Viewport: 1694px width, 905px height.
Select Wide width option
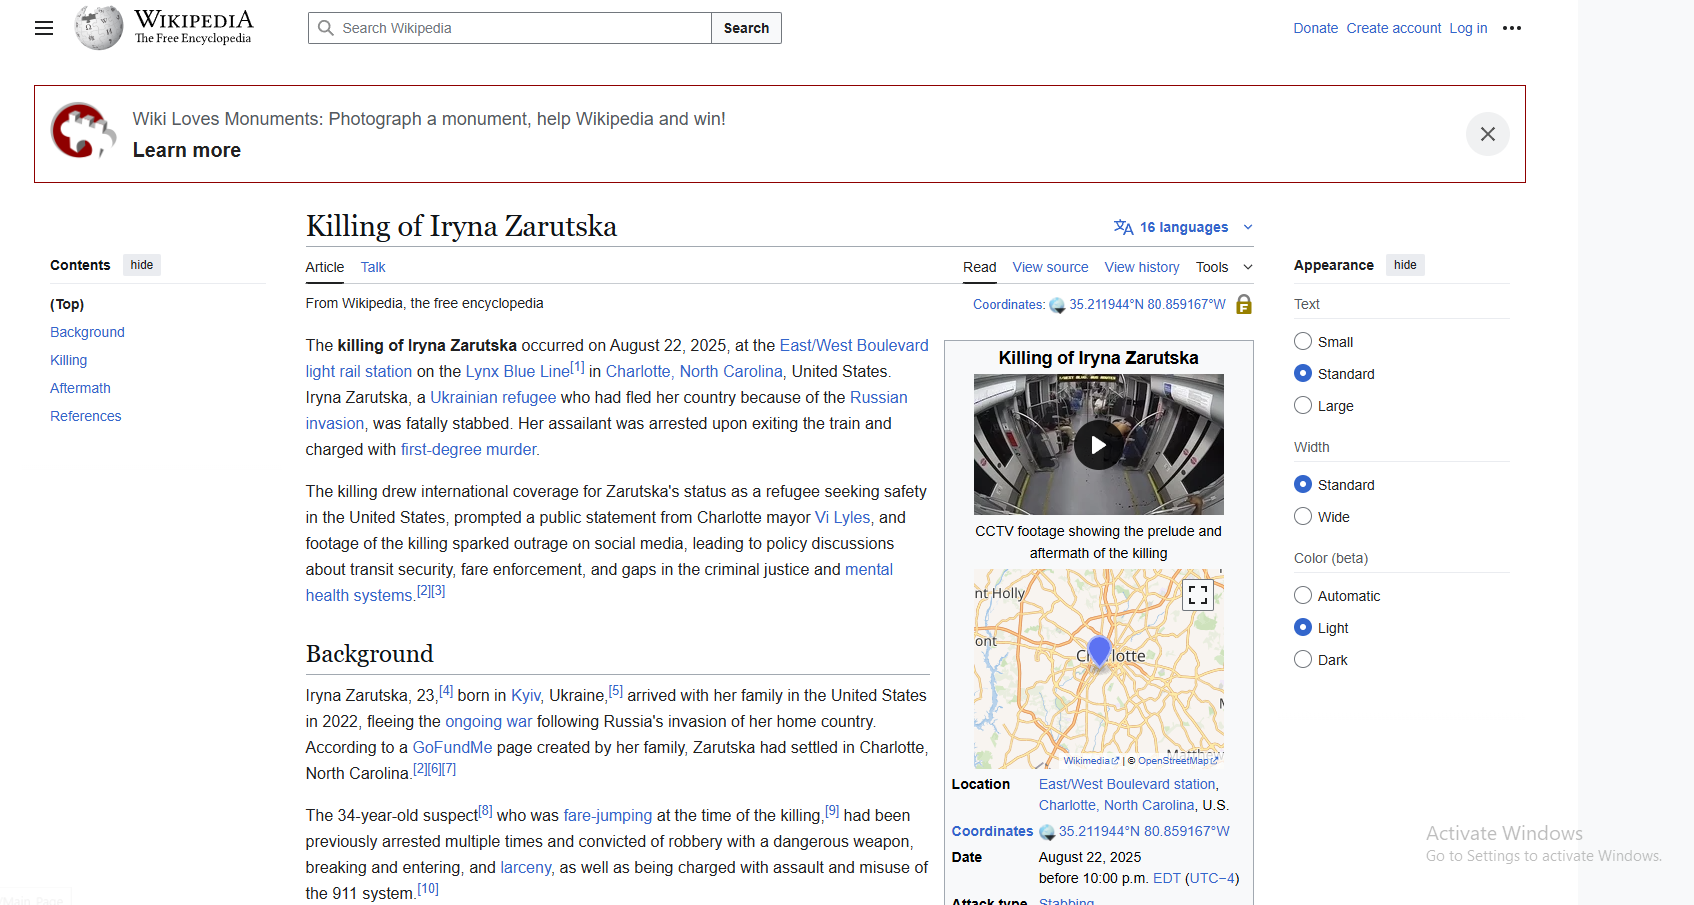point(1303,516)
